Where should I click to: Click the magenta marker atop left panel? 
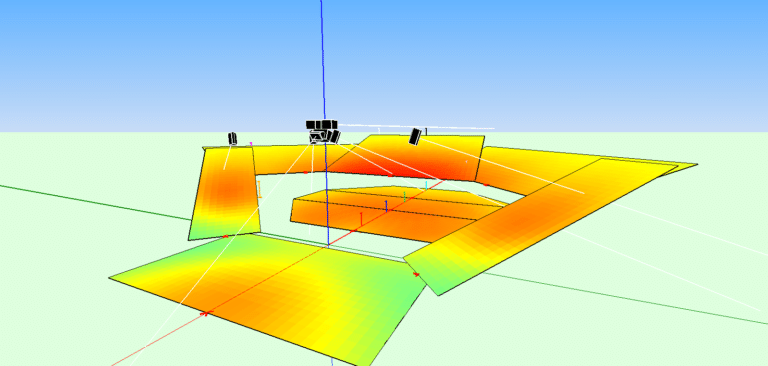[251, 144]
